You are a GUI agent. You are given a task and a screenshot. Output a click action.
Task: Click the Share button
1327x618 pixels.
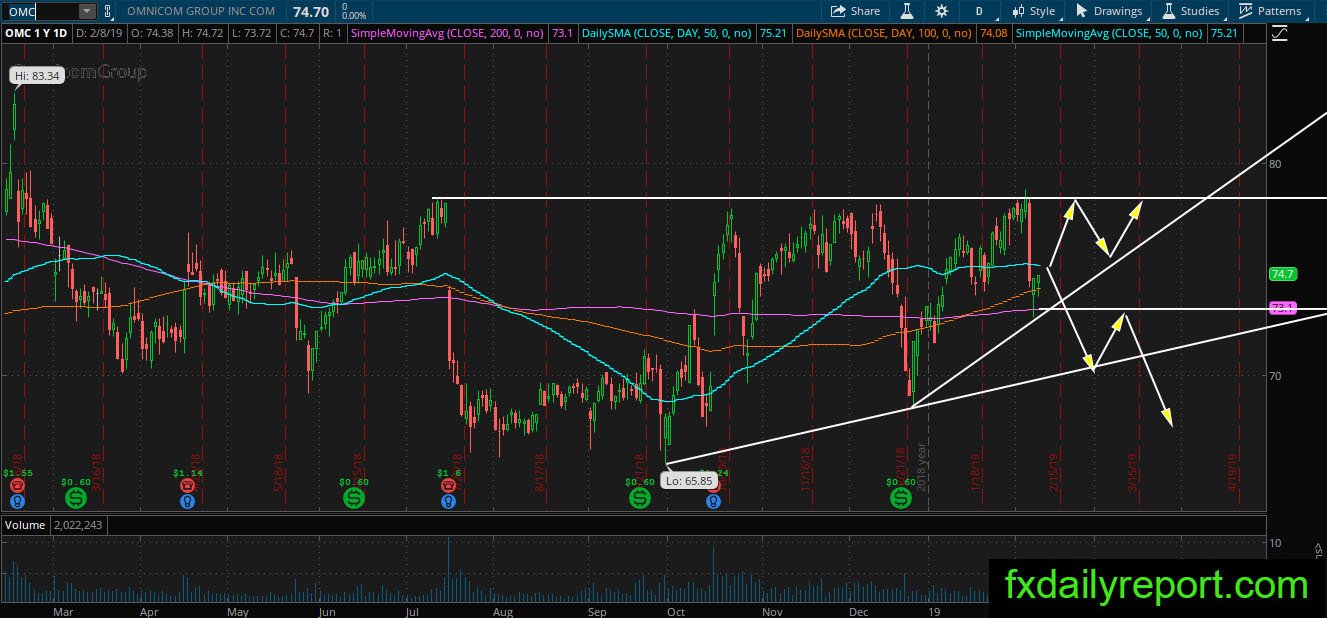click(x=856, y=11)
